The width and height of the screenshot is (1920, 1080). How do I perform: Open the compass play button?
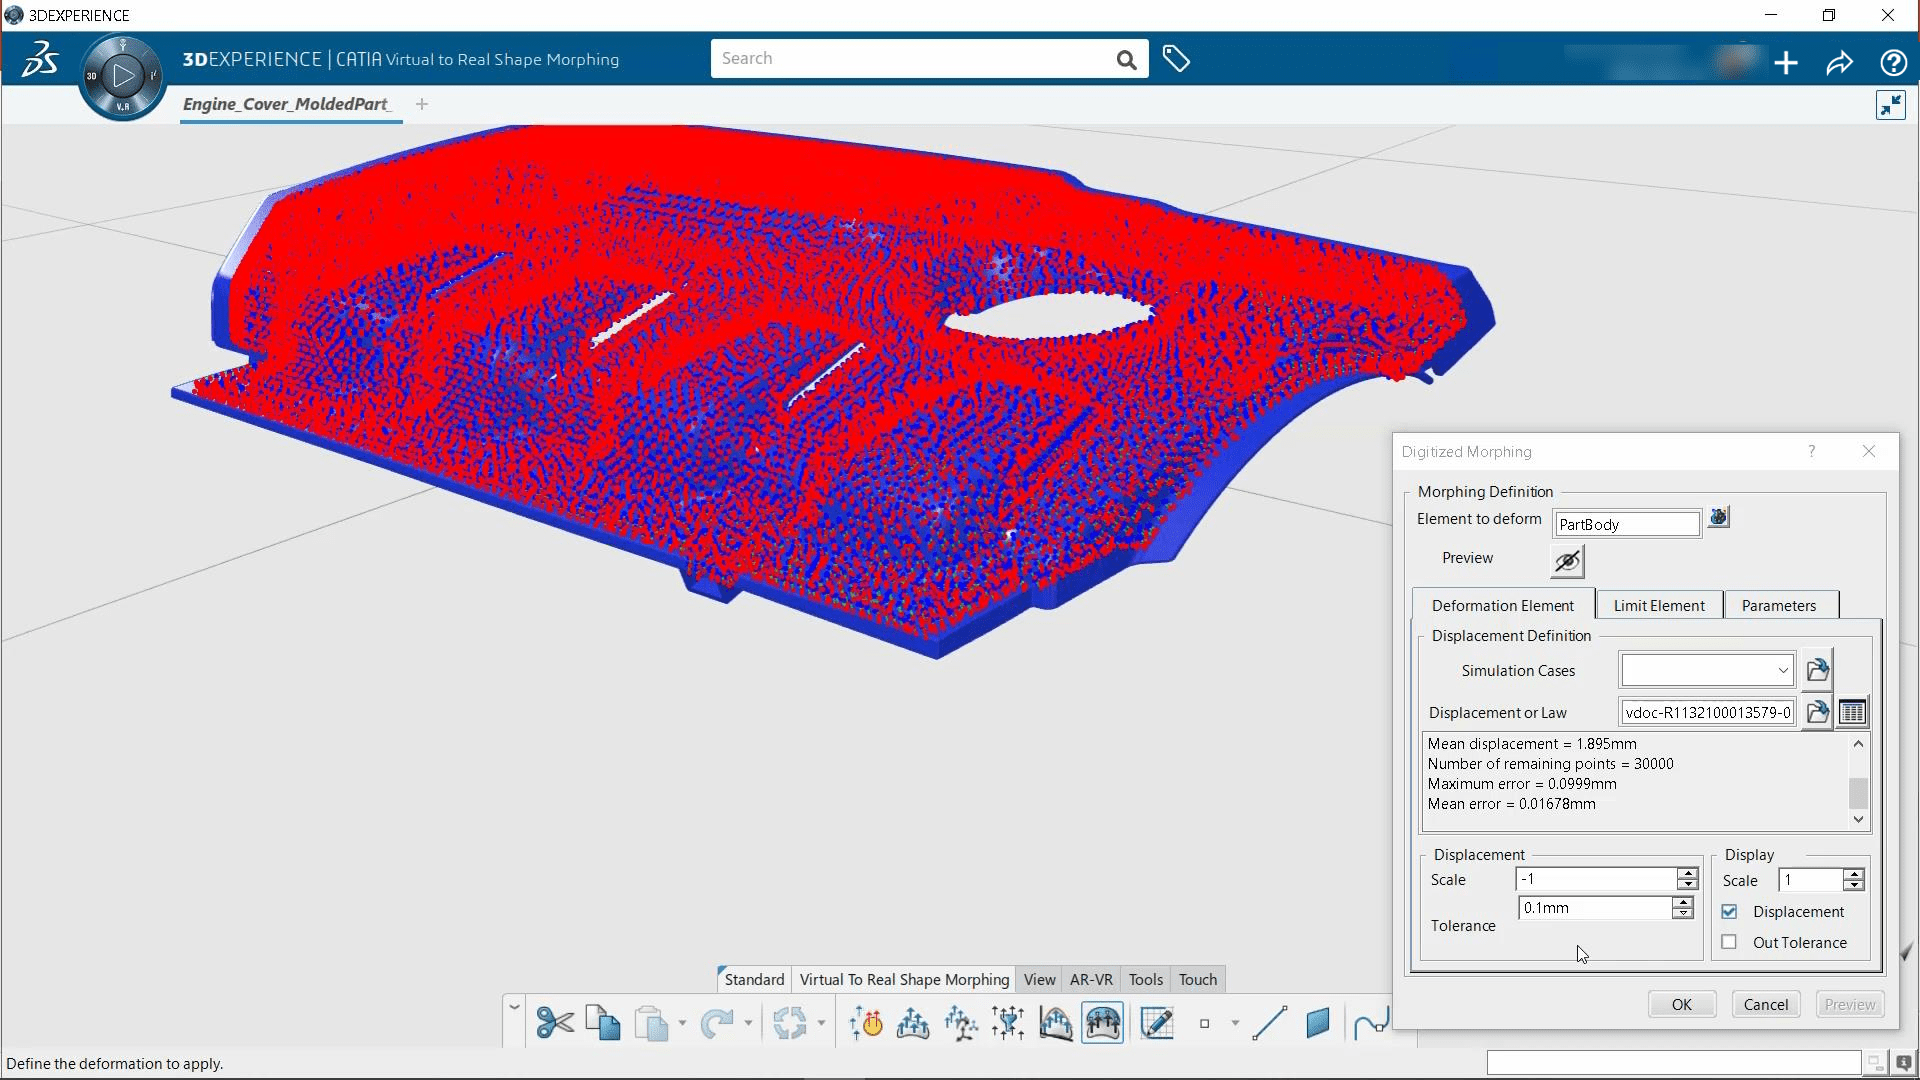(123, 75)
